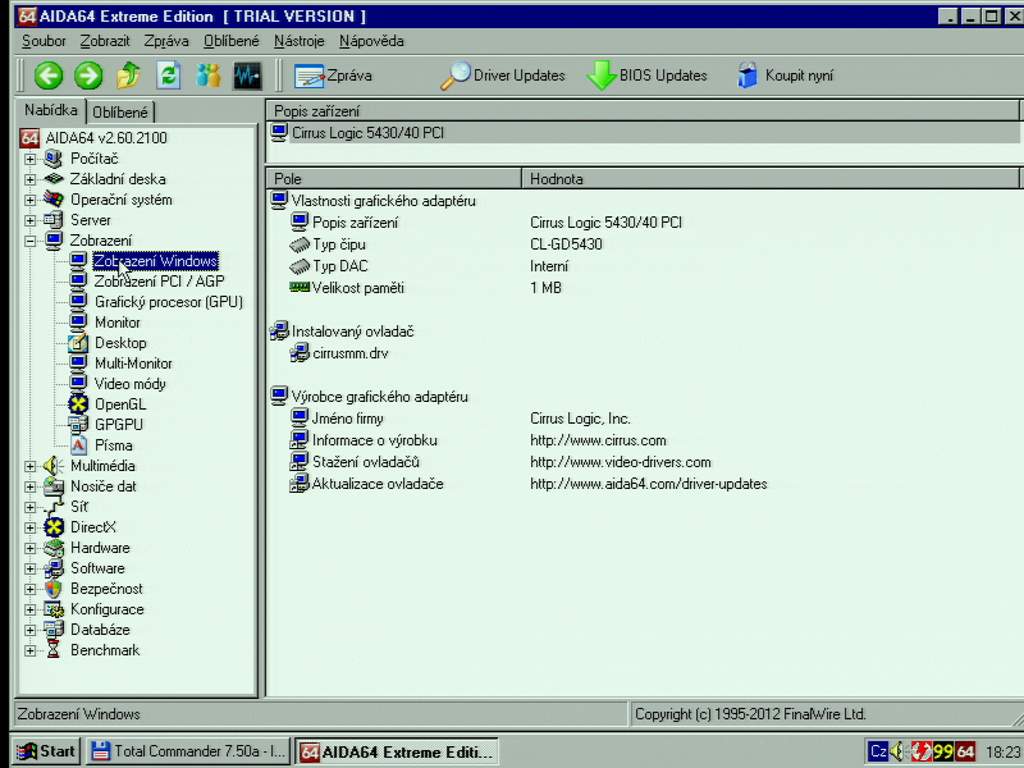This screenshot has height=768, width=1024.
Task: Select the Desktop tree item
Action: point(121,343)
